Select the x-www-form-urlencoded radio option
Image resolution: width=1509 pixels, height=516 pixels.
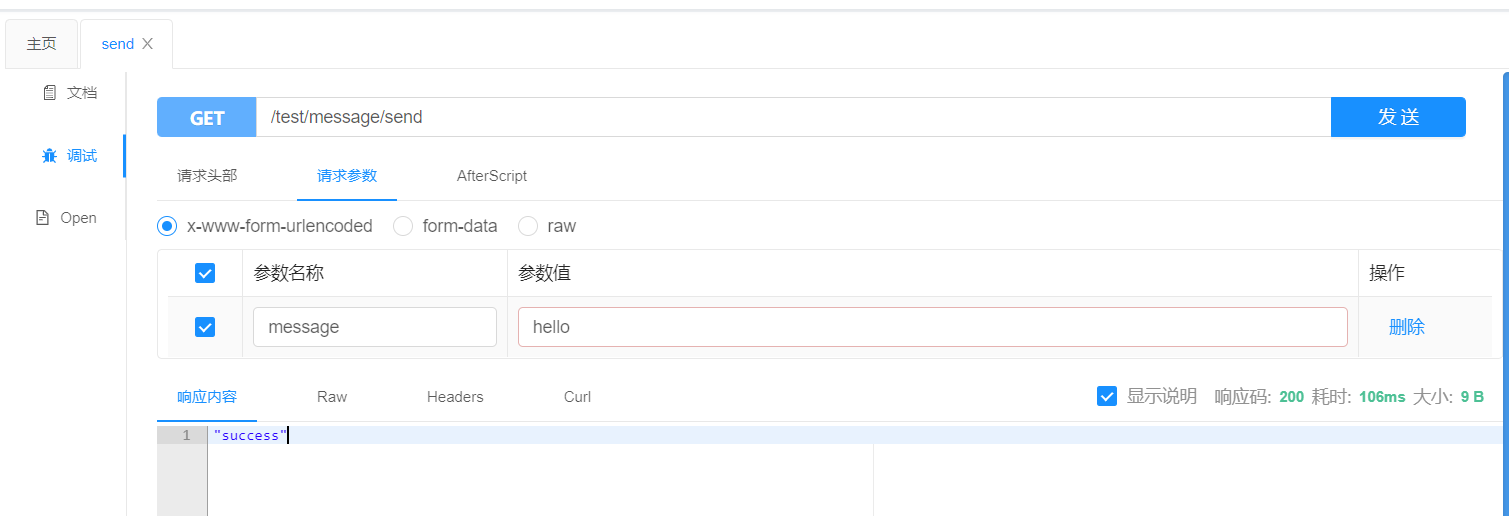167,226
